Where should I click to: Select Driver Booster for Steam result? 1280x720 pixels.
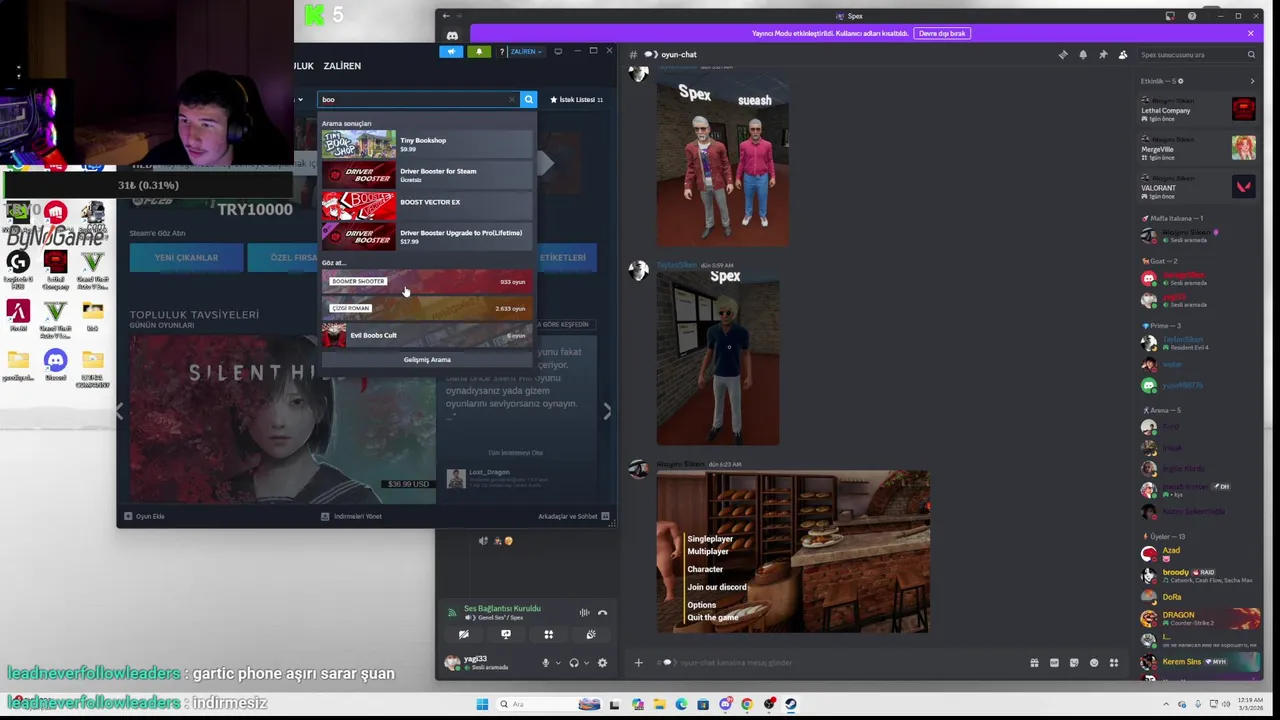(x=427, y=175)
